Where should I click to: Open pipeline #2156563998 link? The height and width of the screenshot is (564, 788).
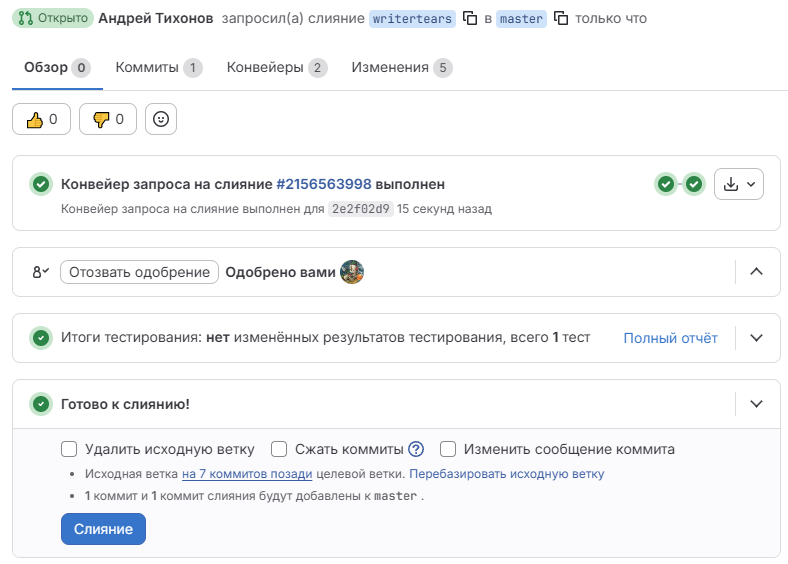click(324, 184)
